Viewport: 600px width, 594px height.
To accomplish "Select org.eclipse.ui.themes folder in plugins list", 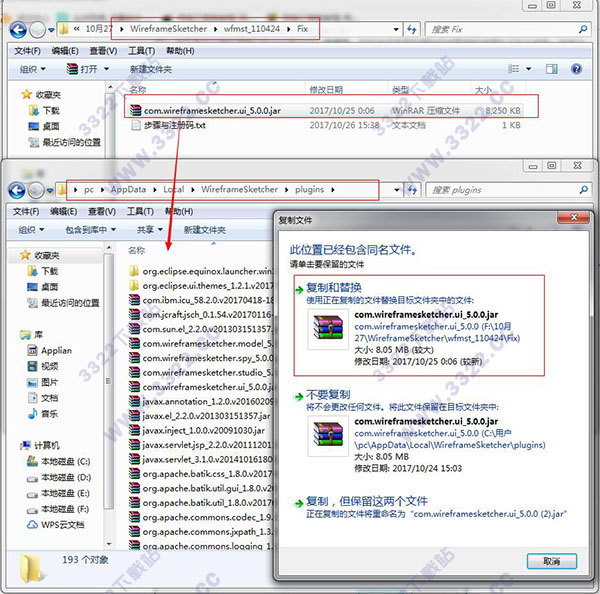I will (x=201, y=286).
